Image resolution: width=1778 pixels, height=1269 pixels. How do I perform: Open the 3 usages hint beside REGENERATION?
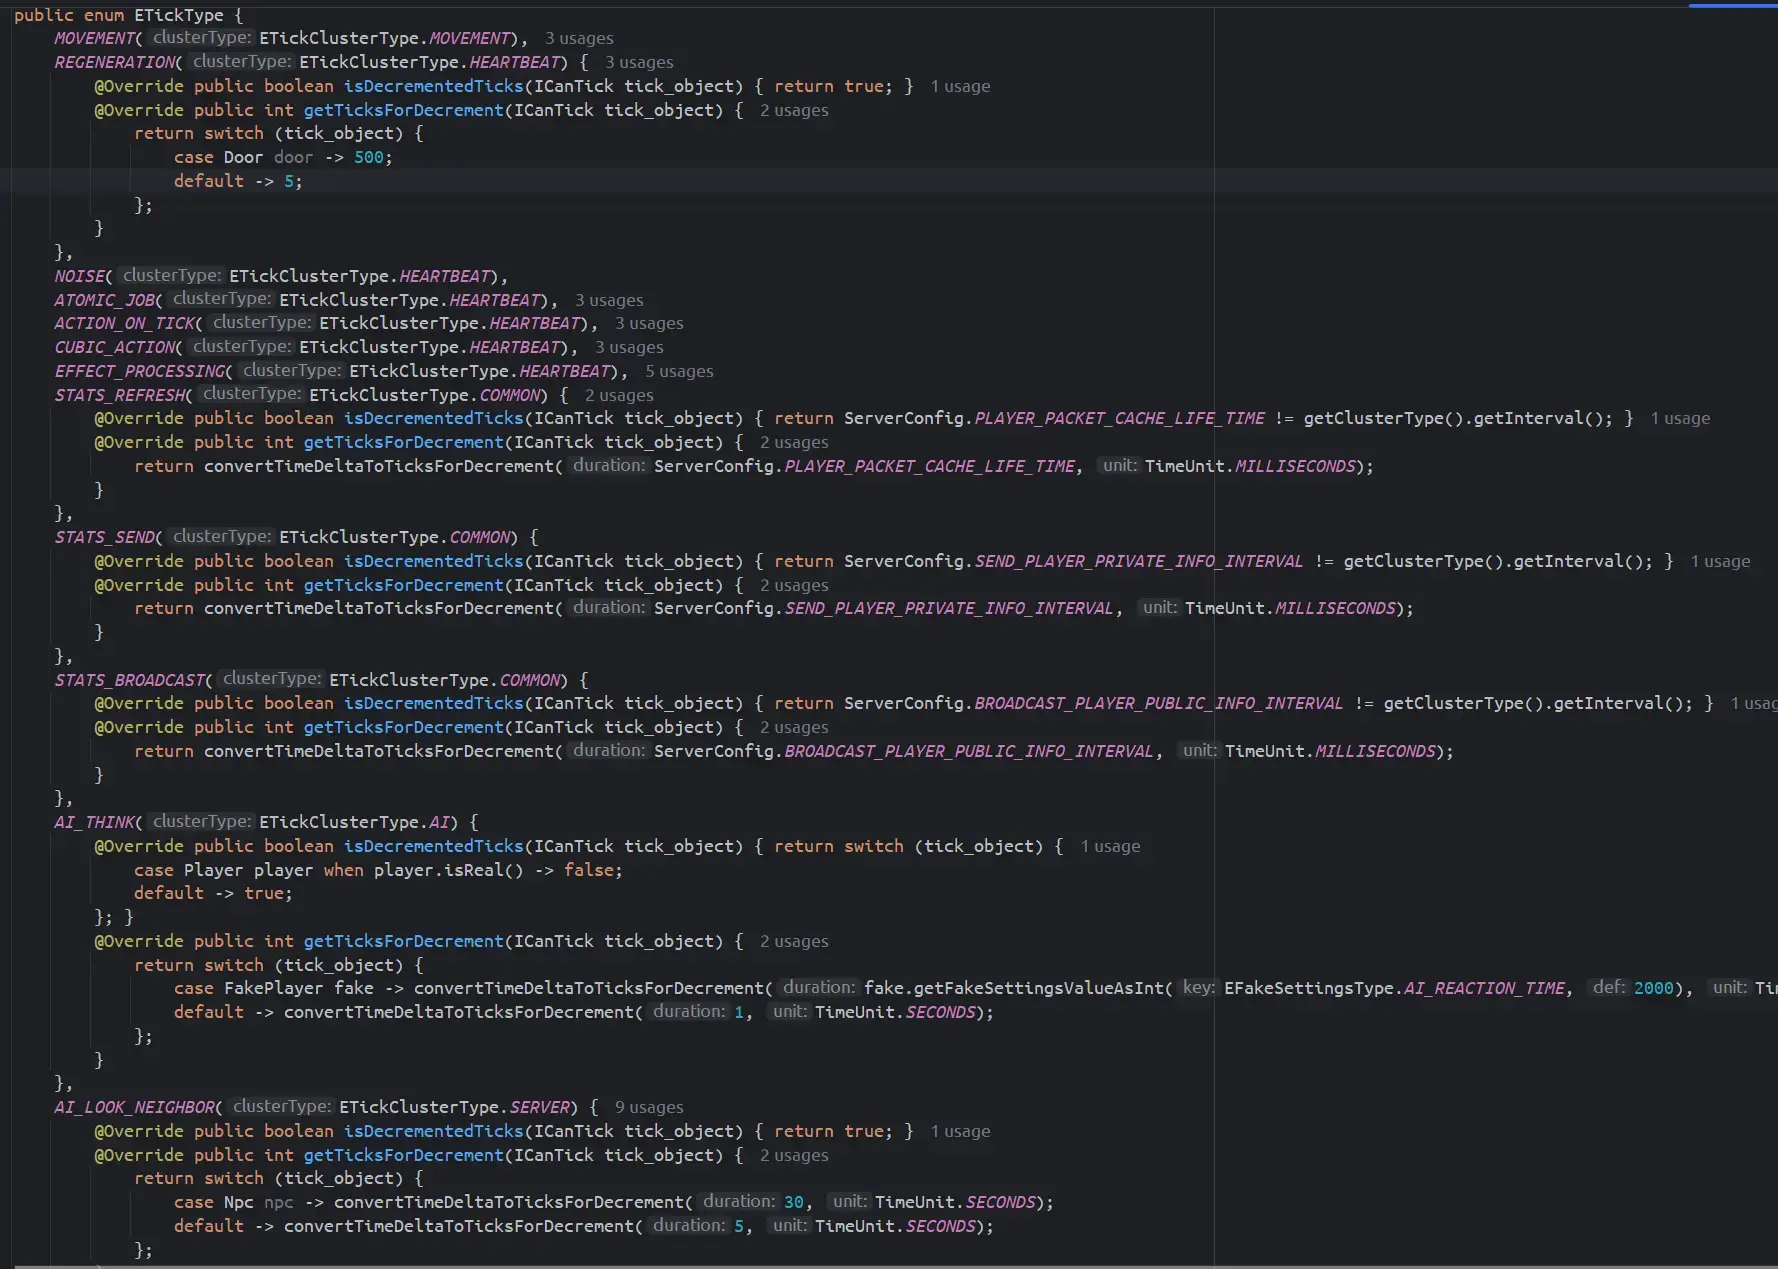(x=639, y=62)
